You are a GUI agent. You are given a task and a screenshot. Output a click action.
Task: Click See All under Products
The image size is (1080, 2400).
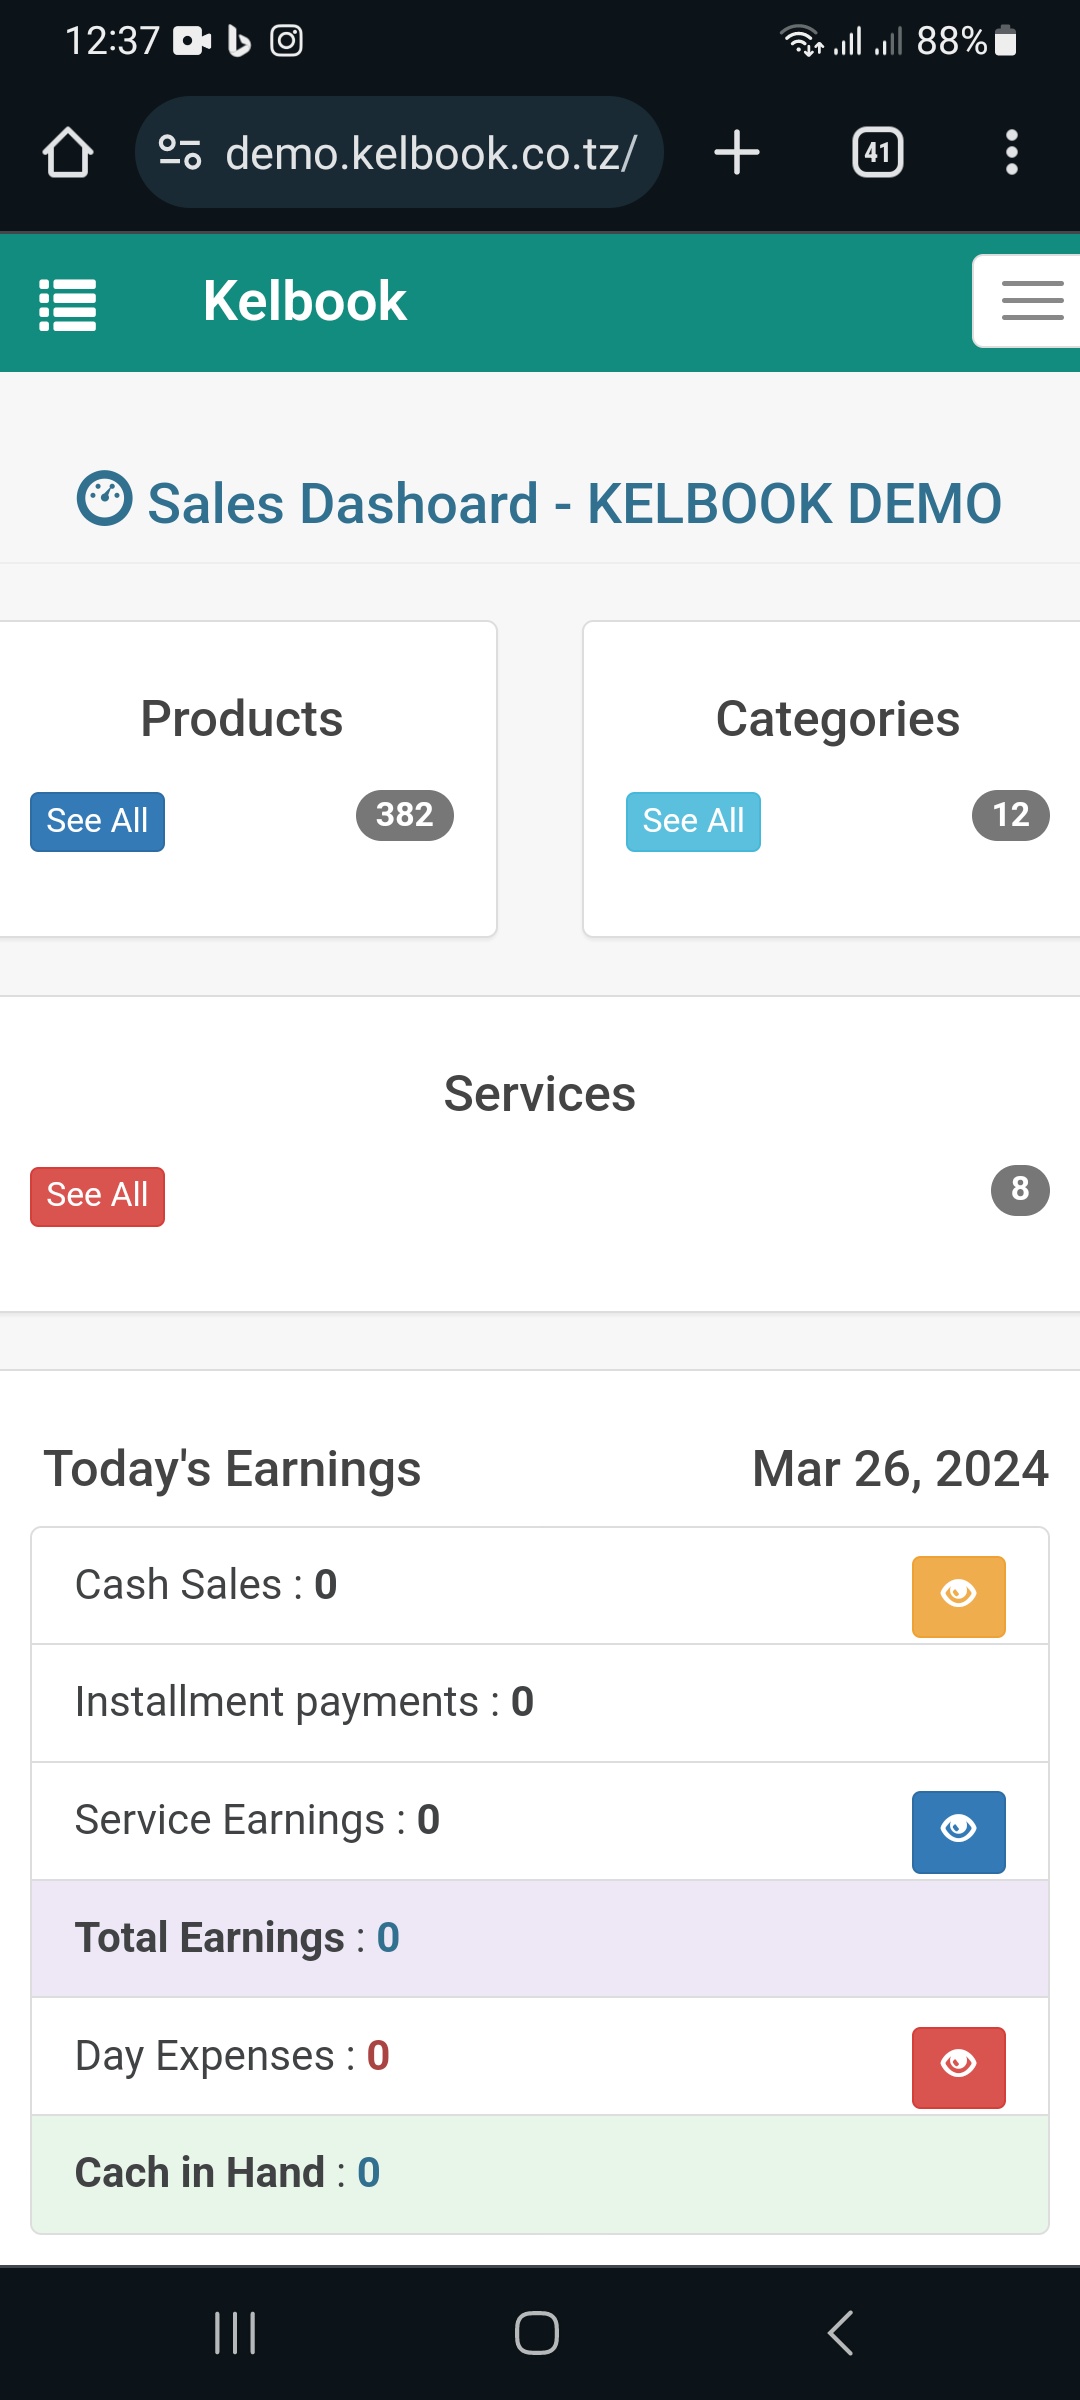pyautogui.click(x=97, y=822)
